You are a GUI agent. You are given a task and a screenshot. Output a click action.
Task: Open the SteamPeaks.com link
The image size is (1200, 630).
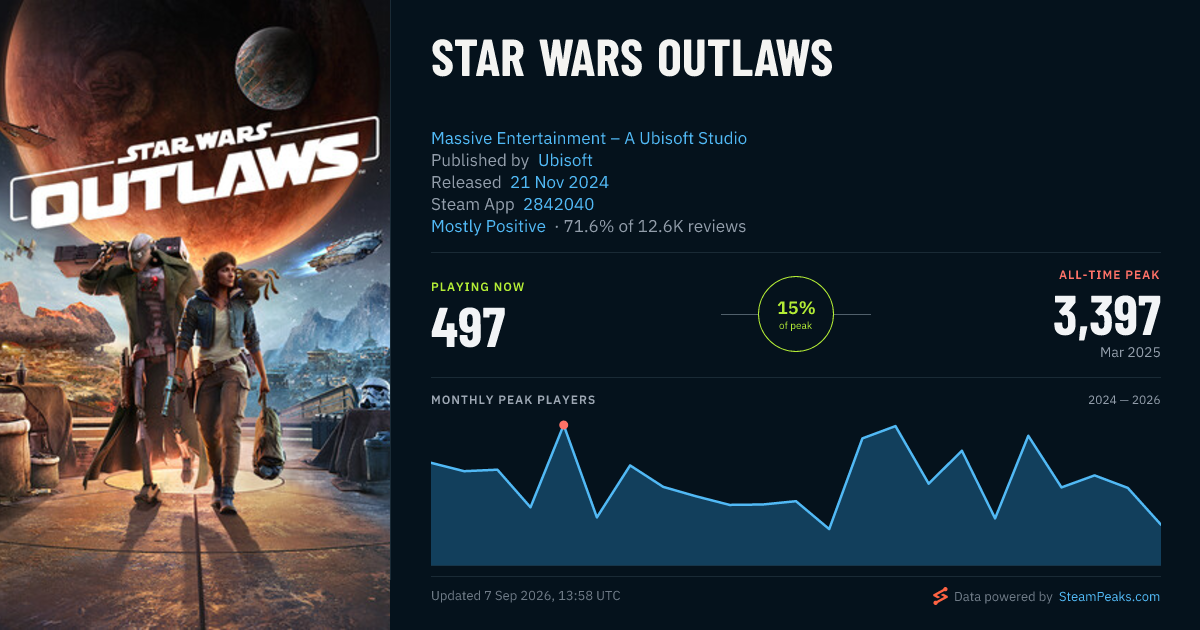[1109, 596]
